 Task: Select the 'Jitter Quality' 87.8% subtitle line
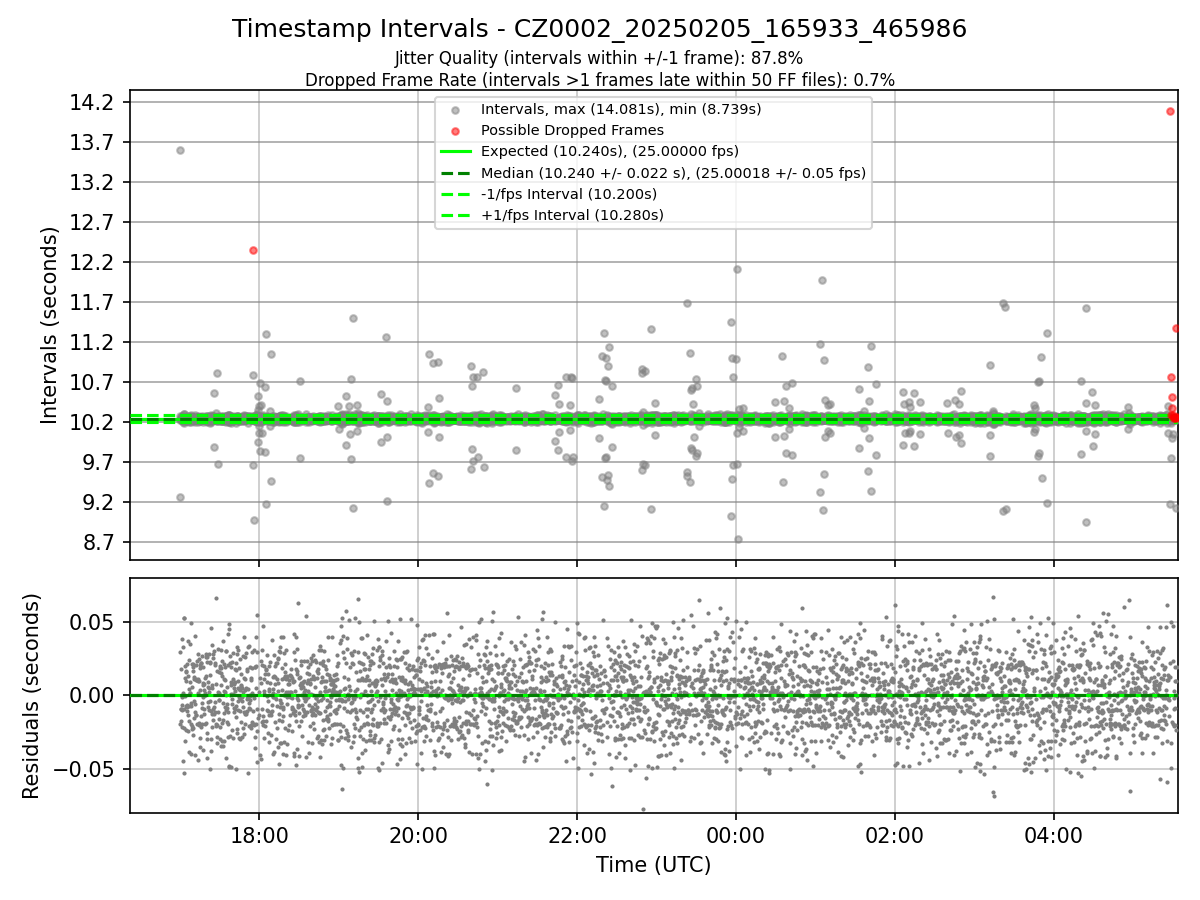click(x=599, y=58)
